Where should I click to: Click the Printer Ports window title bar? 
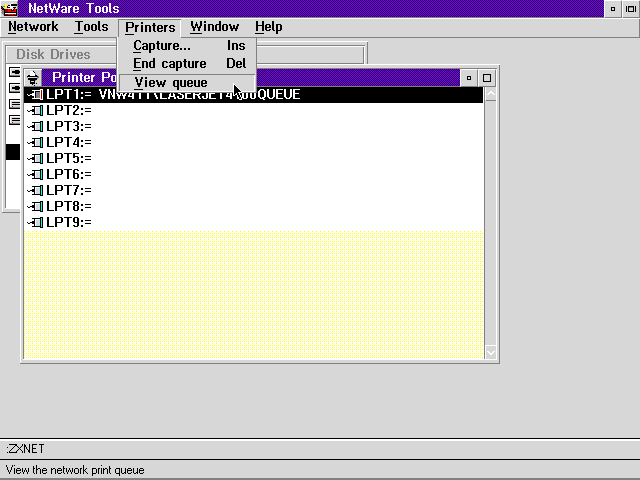pyautogui.click(x=251, y=78)
